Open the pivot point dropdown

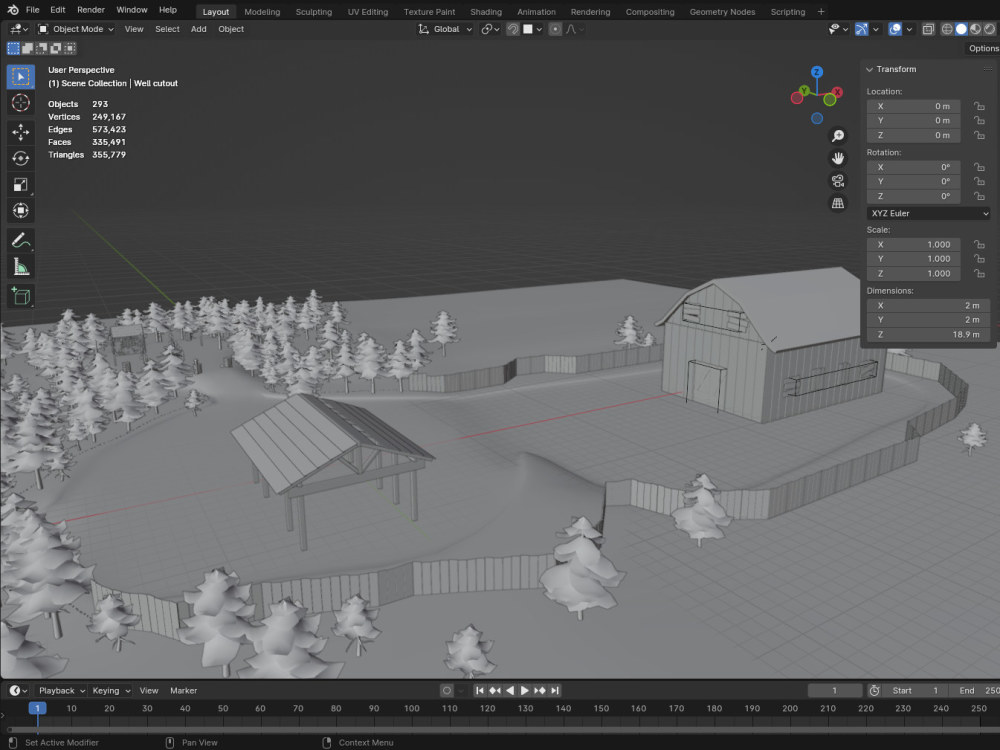490,29
